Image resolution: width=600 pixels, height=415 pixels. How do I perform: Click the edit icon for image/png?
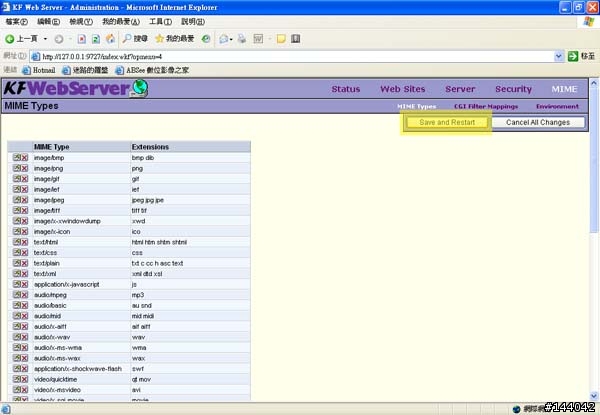(16, 168)
